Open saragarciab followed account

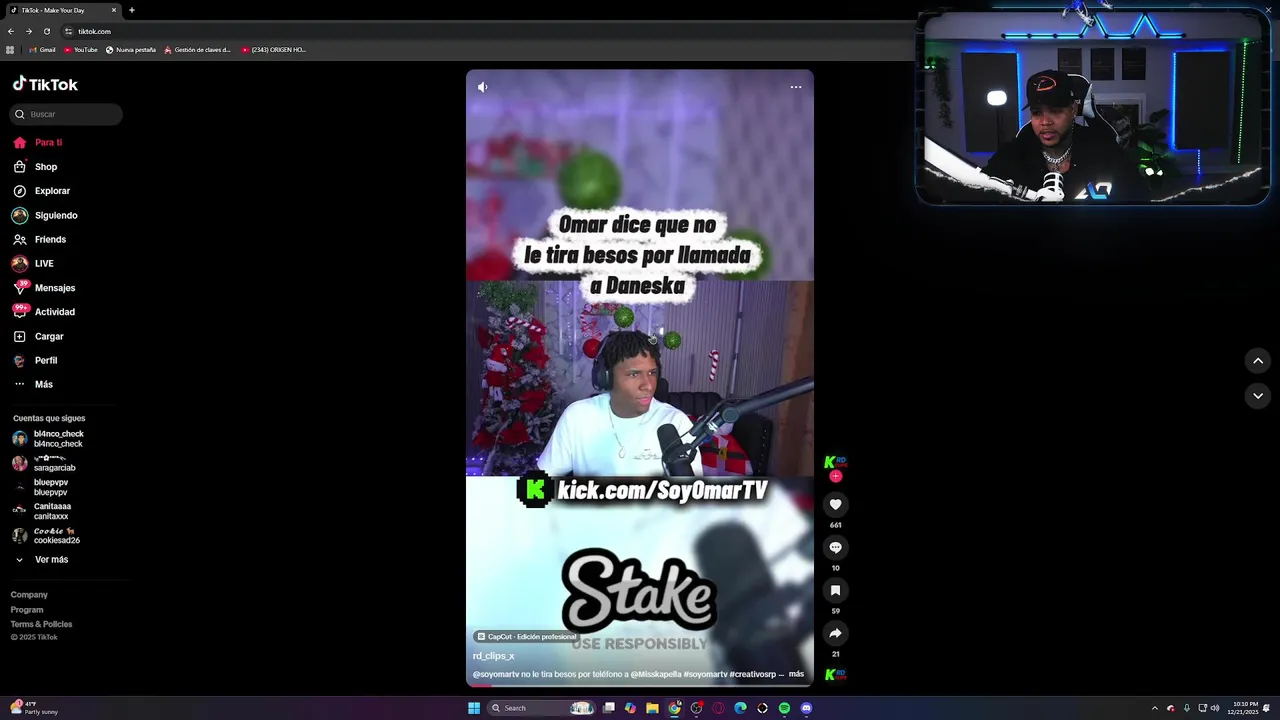click(x=44, y=463)
